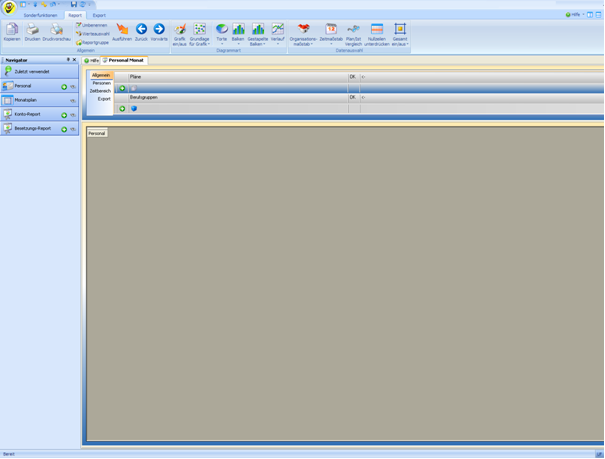Screen dimensions: 605x459
Task: Click the Drucken printer icon
Action: coord(32,31)
